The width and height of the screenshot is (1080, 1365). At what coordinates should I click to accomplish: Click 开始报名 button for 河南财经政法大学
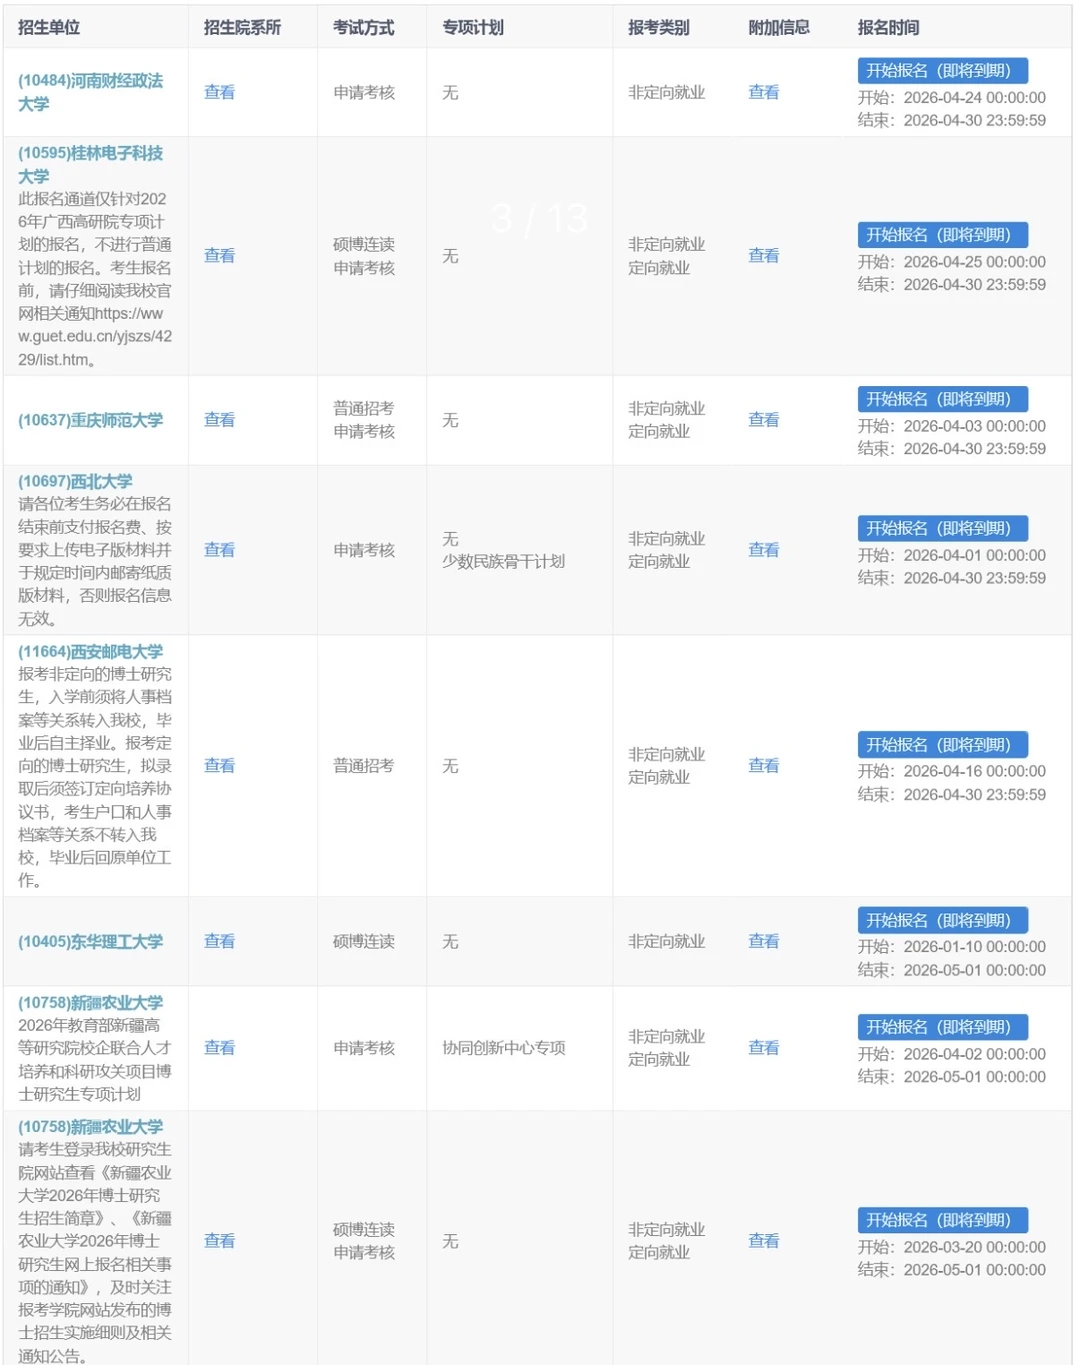[x=943, y=71]
